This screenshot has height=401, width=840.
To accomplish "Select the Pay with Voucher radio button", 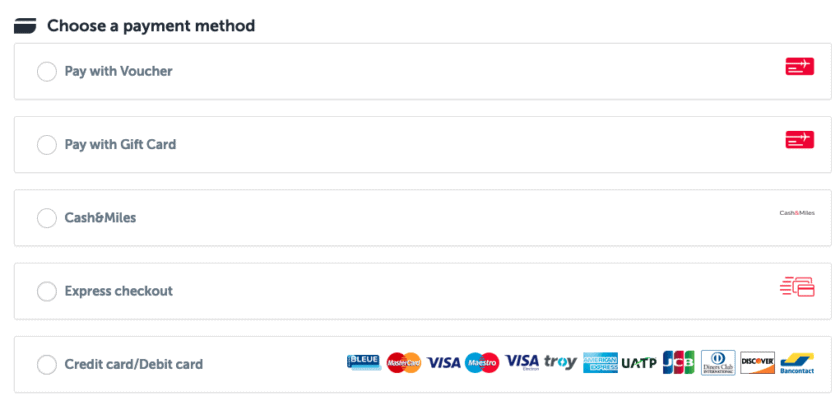I will 46,72.
